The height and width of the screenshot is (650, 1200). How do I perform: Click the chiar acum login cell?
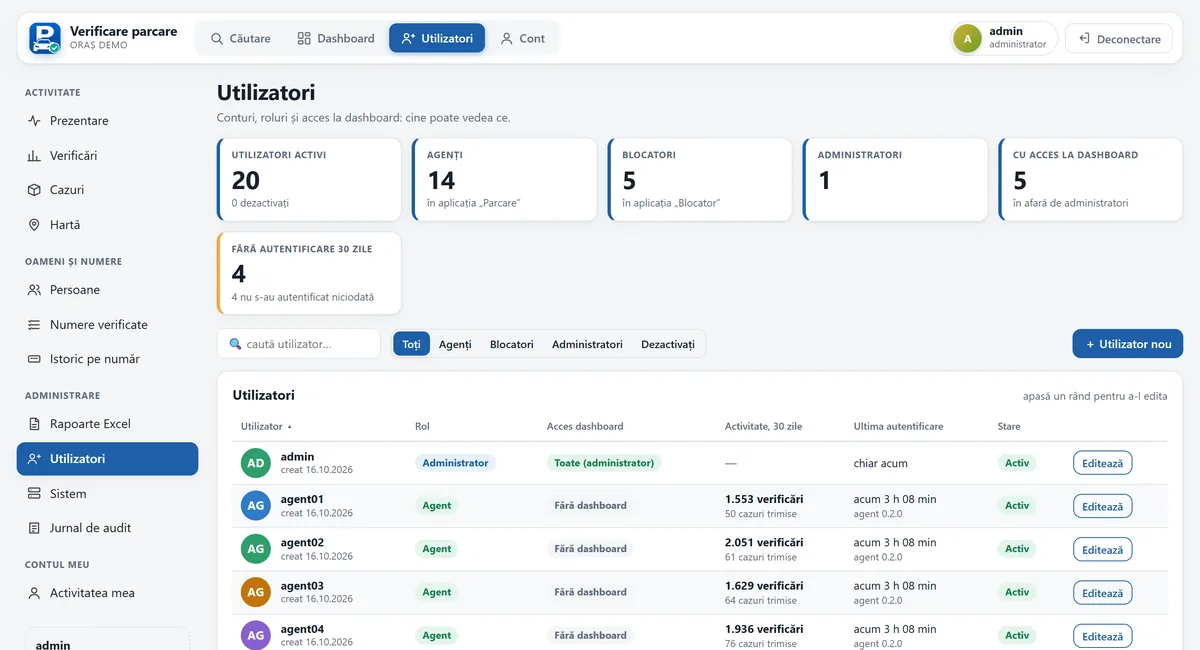click(881, 464)
